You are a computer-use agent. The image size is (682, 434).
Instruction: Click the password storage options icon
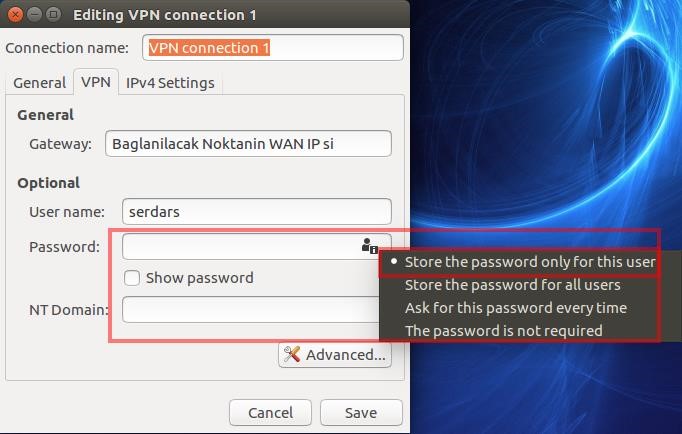[369, 246]
